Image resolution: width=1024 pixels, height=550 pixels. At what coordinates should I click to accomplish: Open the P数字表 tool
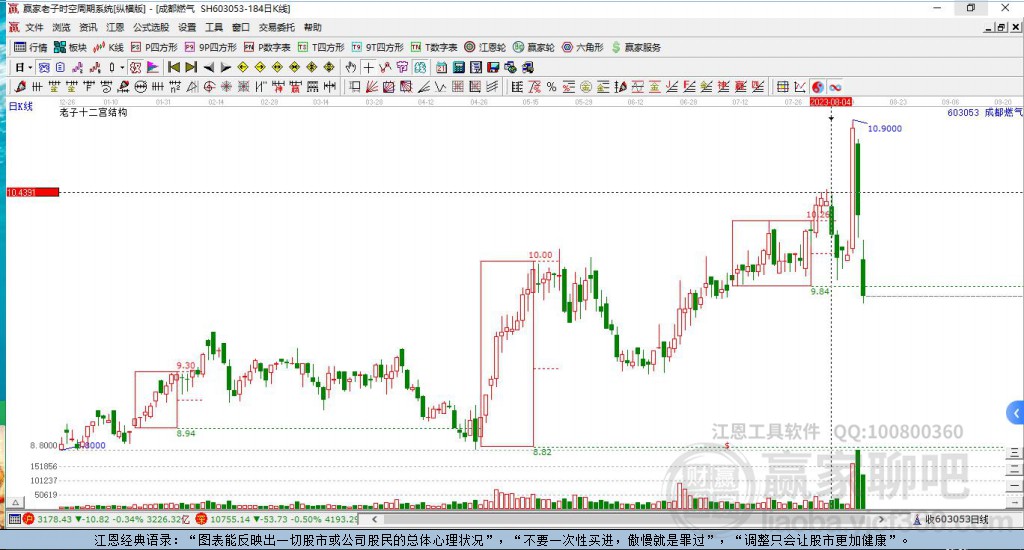pos(267,47)
